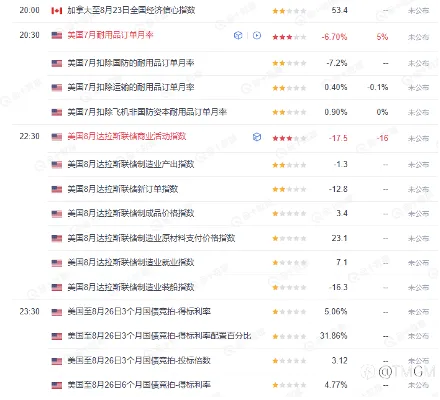The width and height of the screenshot is (440, 400).
Task: Click the red three-star rating of 达拉斯联储商业活动指数
Action: [289, 138]
